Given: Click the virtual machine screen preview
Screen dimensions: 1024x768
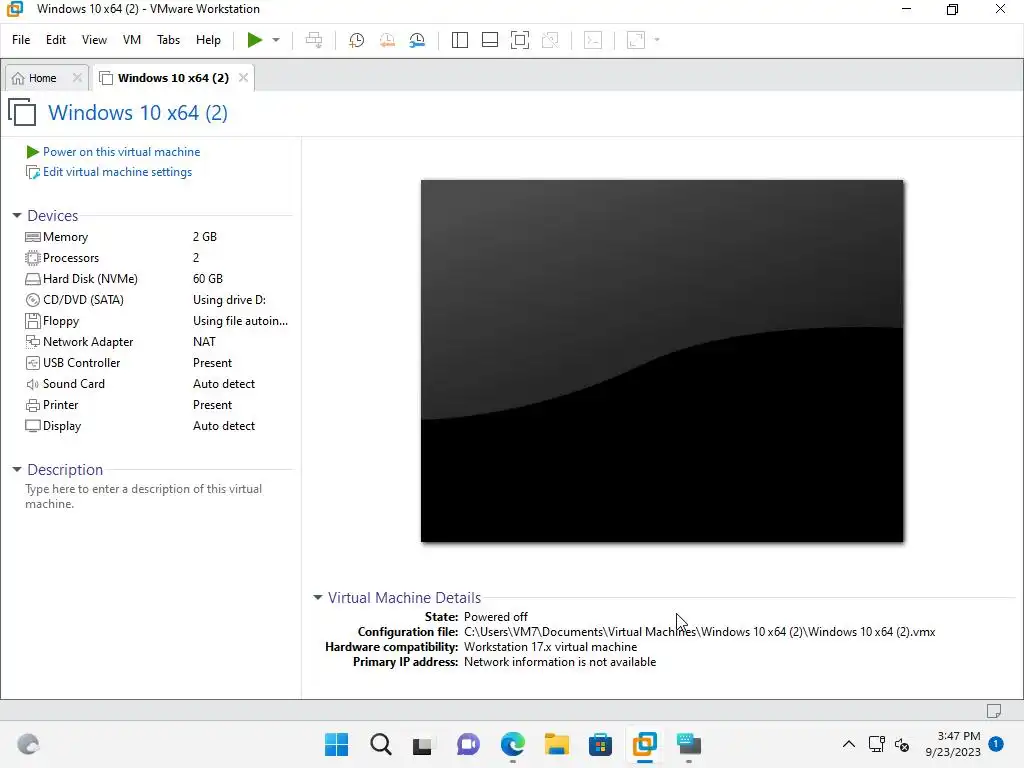Looking at the screenshot, I should 662,361.
